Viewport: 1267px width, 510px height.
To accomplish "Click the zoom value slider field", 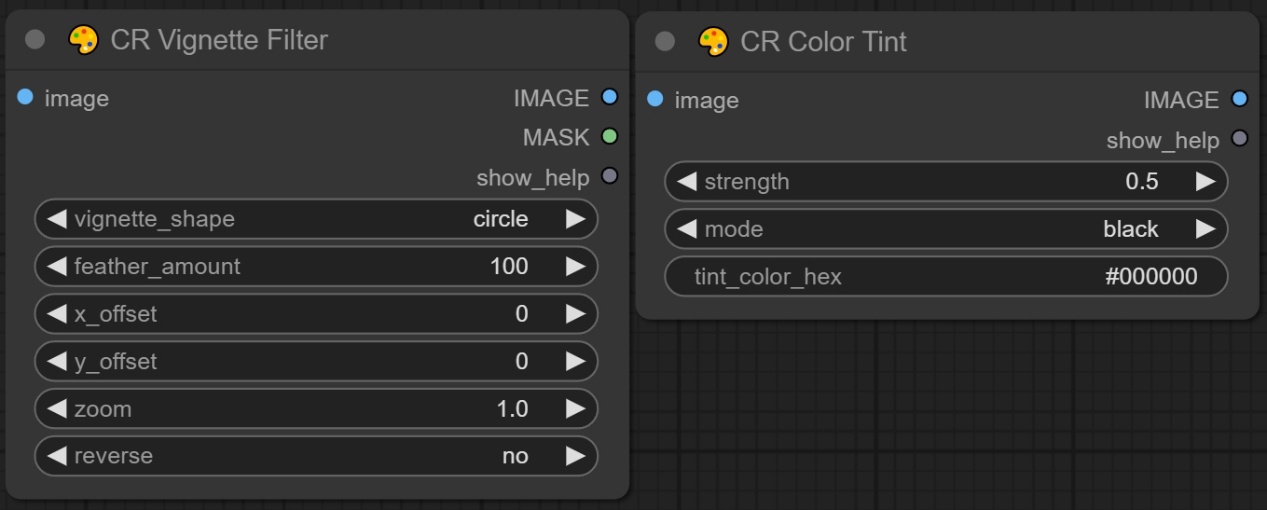I will [x=316, y=409].
